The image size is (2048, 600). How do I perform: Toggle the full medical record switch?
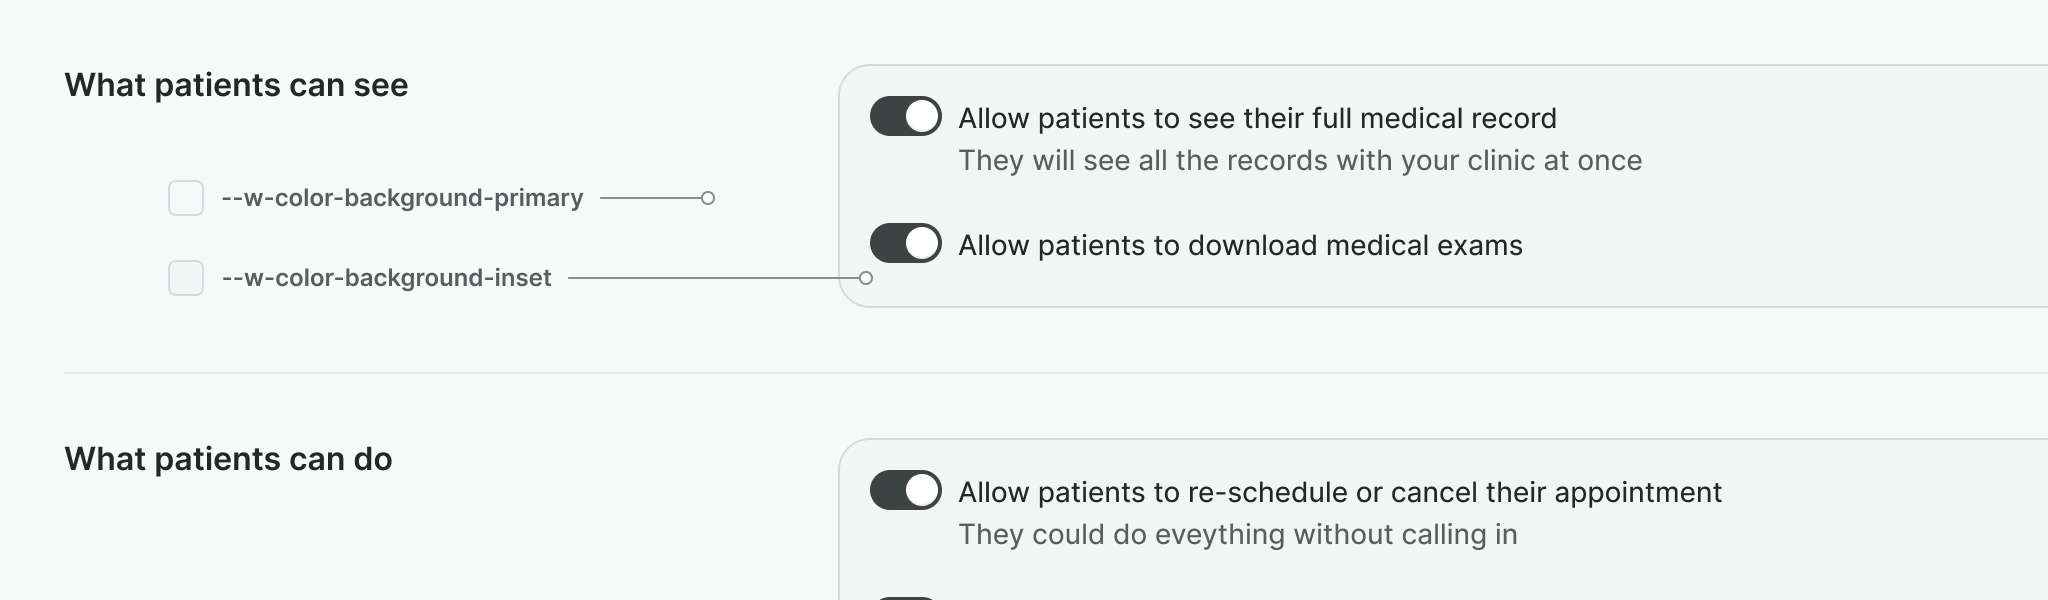tap(905, 116)
